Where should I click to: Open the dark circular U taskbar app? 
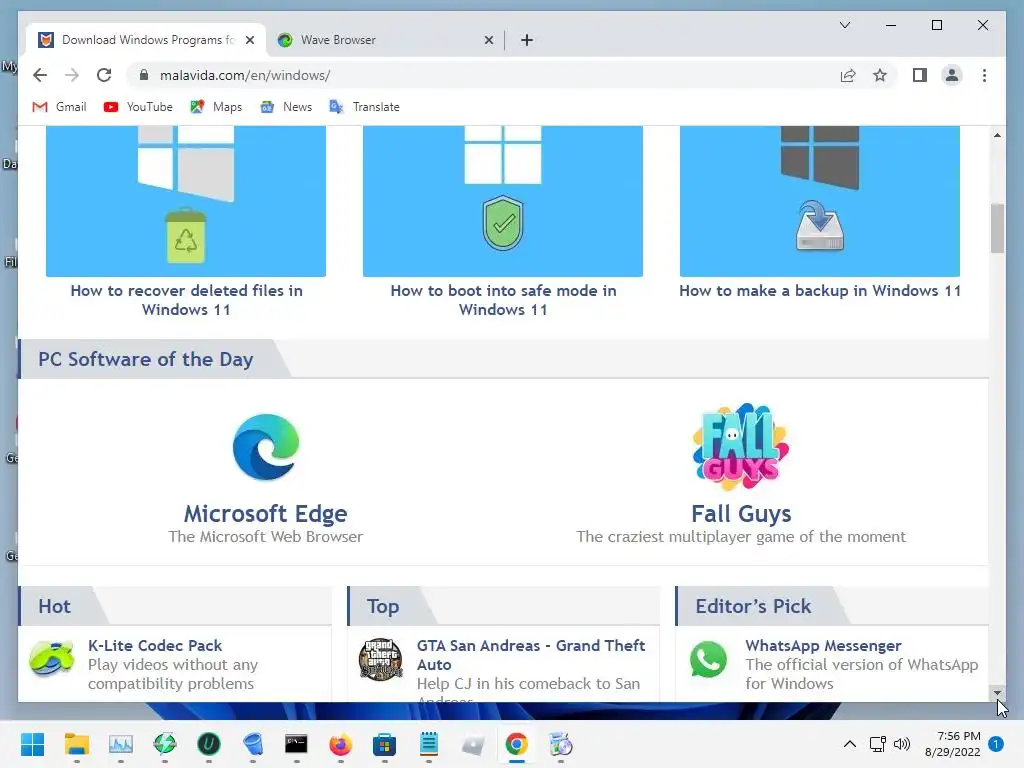209,744
